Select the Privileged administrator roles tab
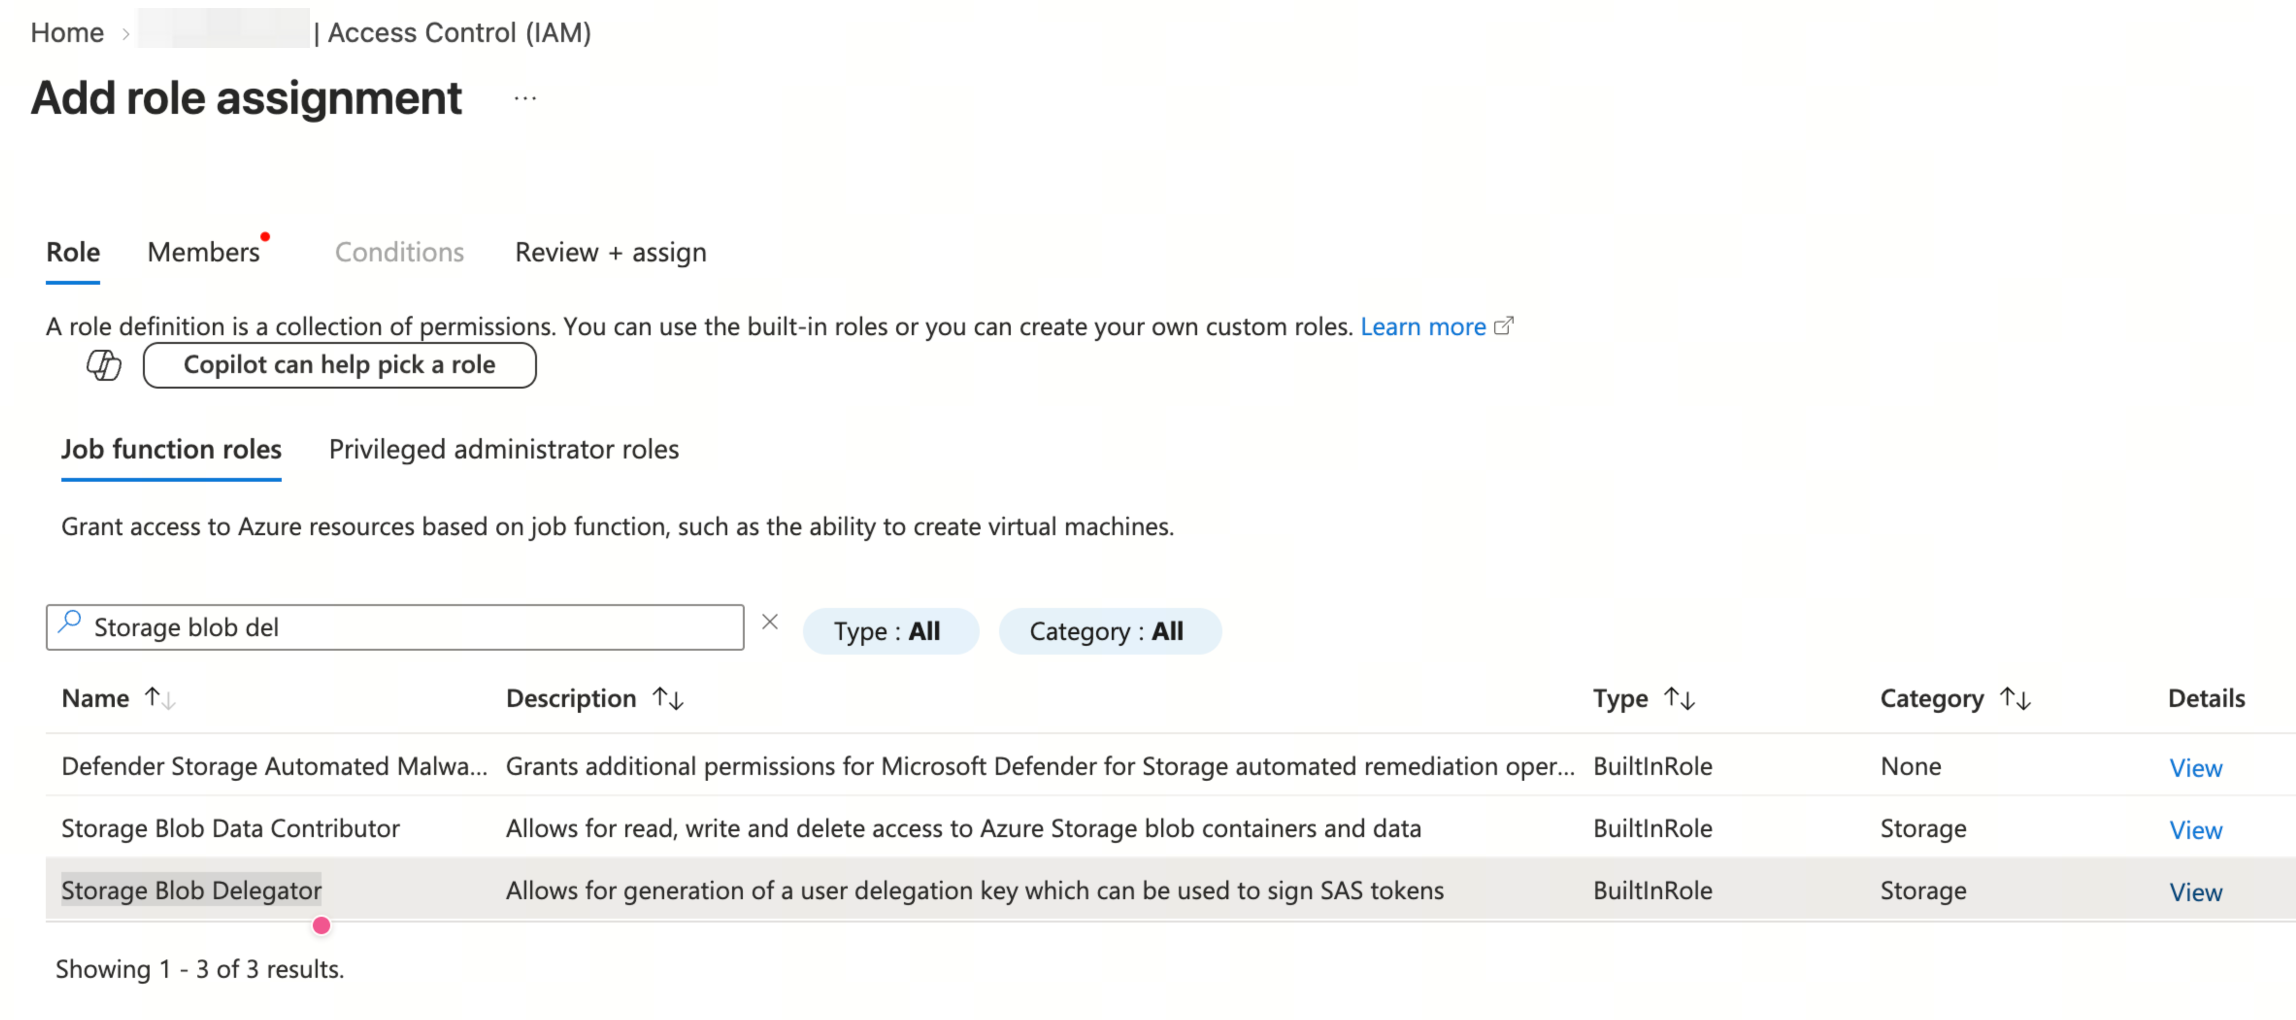 coord(504,449)
